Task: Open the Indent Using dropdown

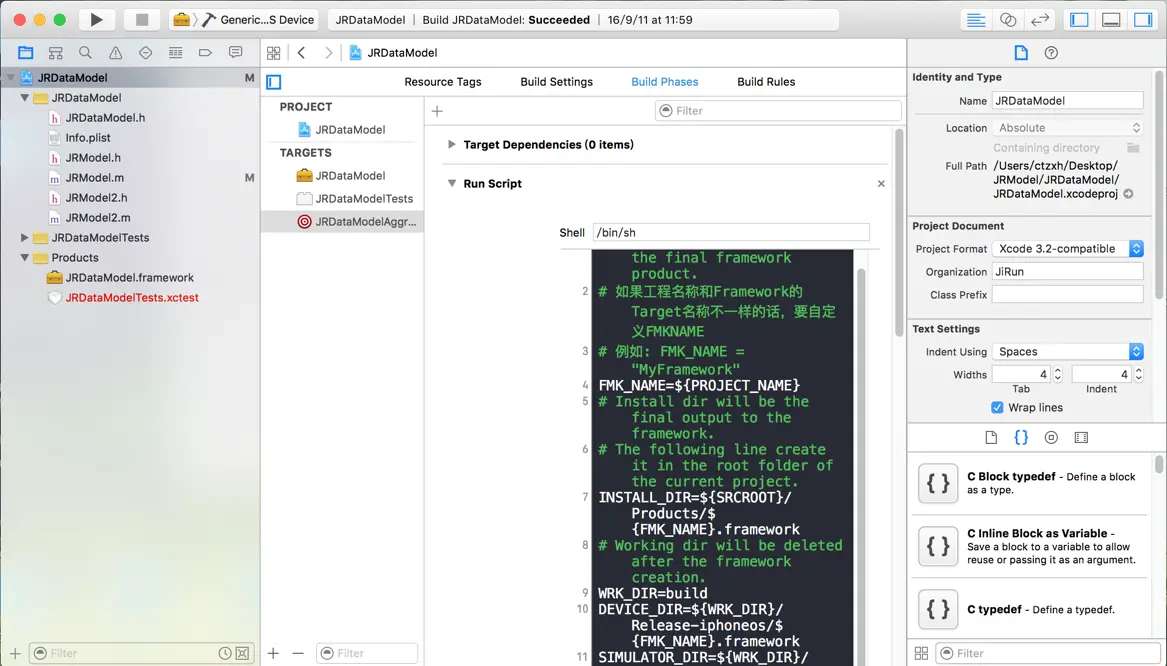Action: pyautogui.click(x=1068, y=352)
